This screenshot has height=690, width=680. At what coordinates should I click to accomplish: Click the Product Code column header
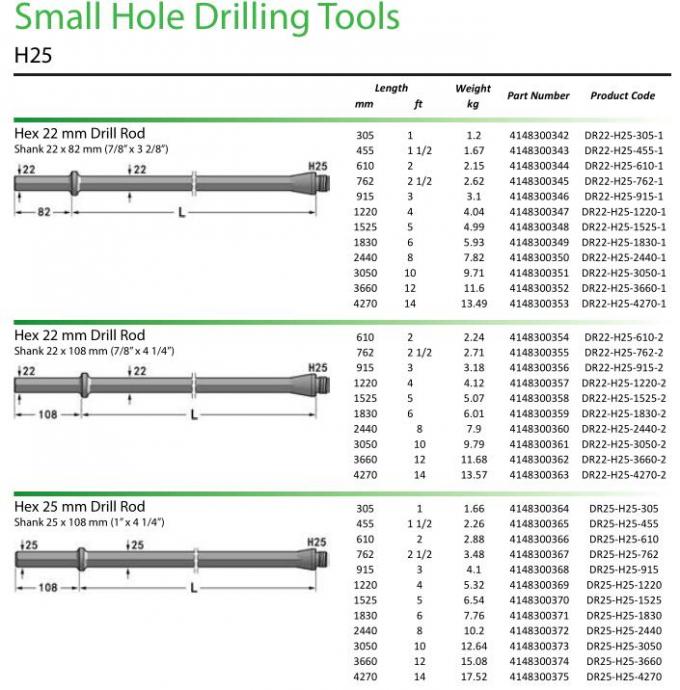(x=622, y=96)
